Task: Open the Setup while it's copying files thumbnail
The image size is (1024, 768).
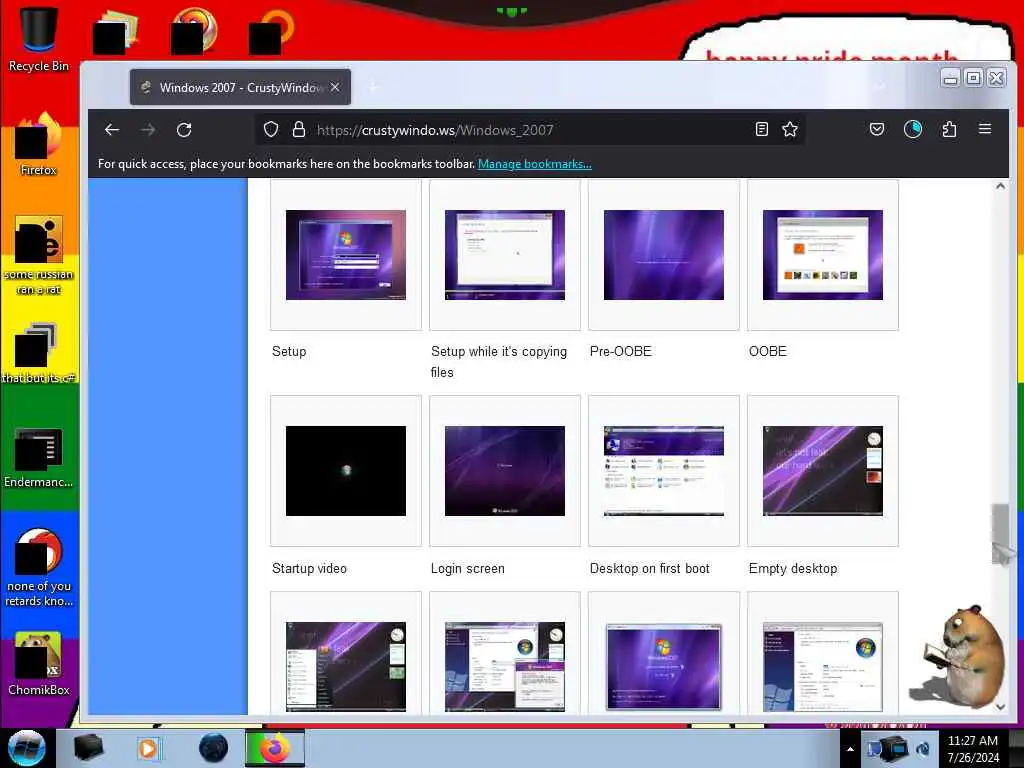Action: 505,255
